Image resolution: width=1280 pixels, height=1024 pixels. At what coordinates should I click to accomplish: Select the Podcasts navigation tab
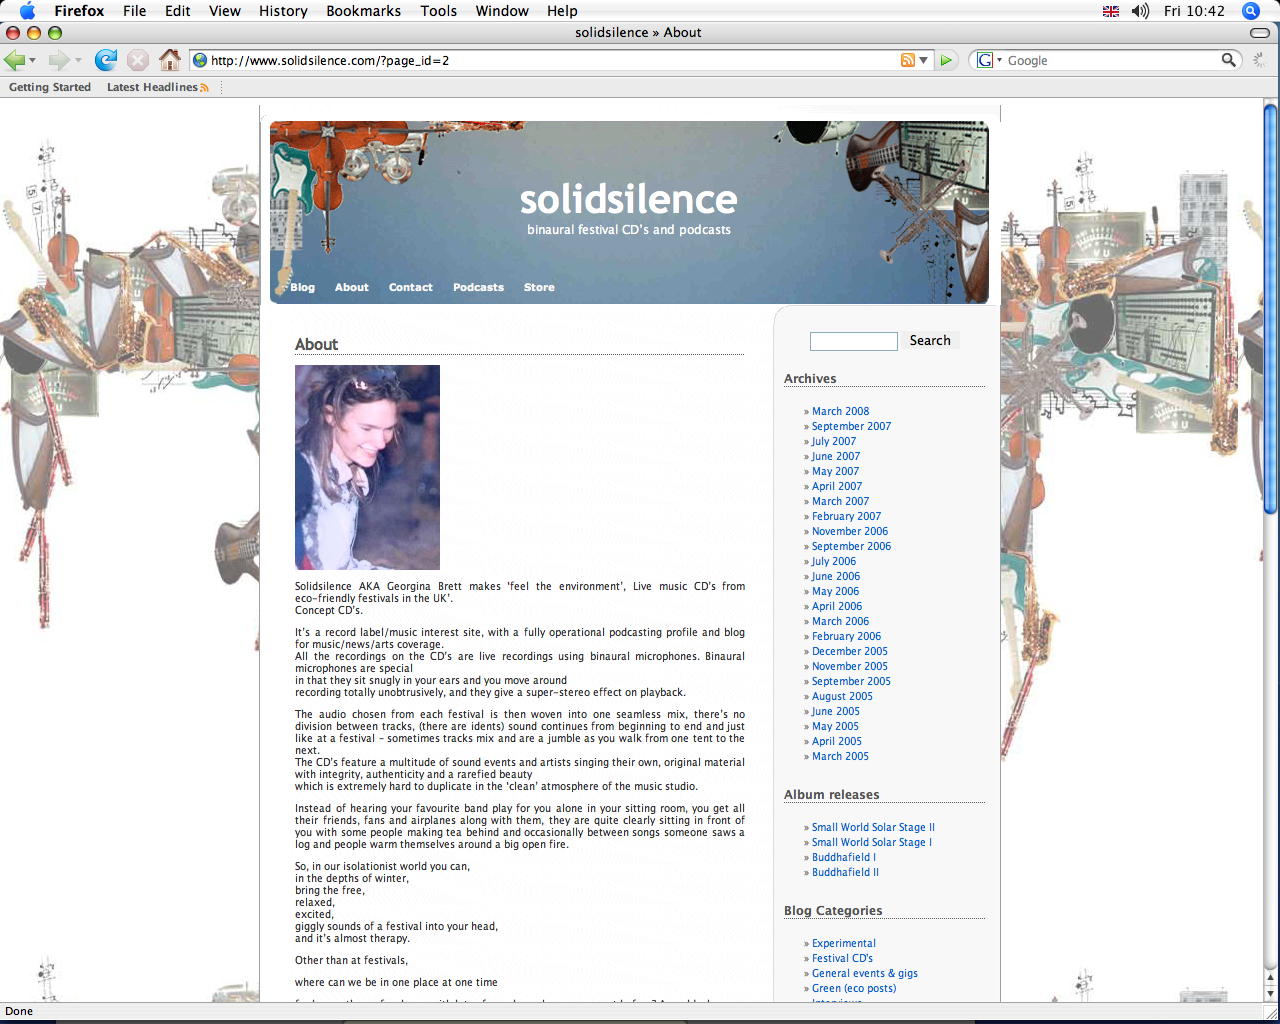478,287
